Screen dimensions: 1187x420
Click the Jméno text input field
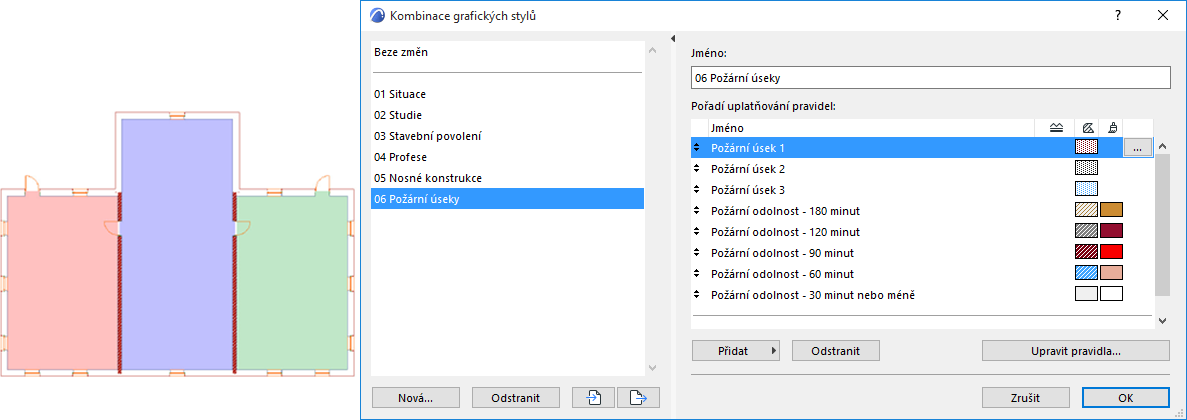click(930, 78)
